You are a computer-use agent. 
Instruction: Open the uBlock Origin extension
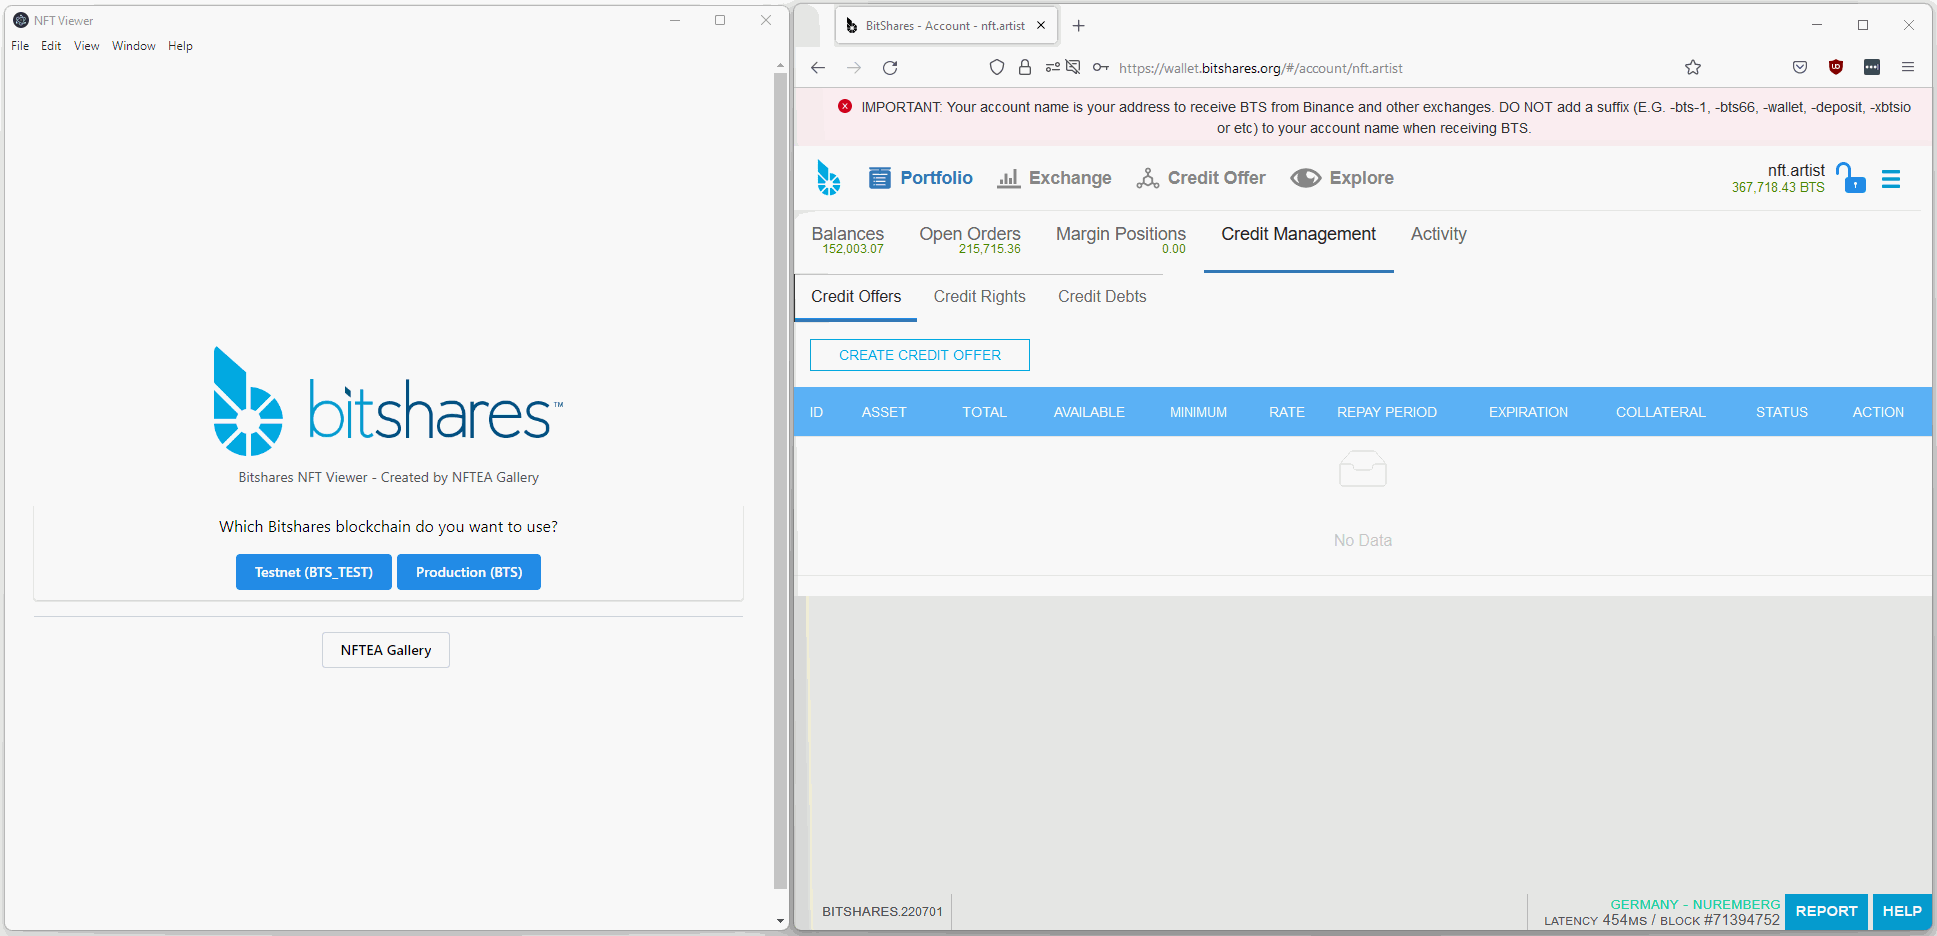(x=1836, y=68)
